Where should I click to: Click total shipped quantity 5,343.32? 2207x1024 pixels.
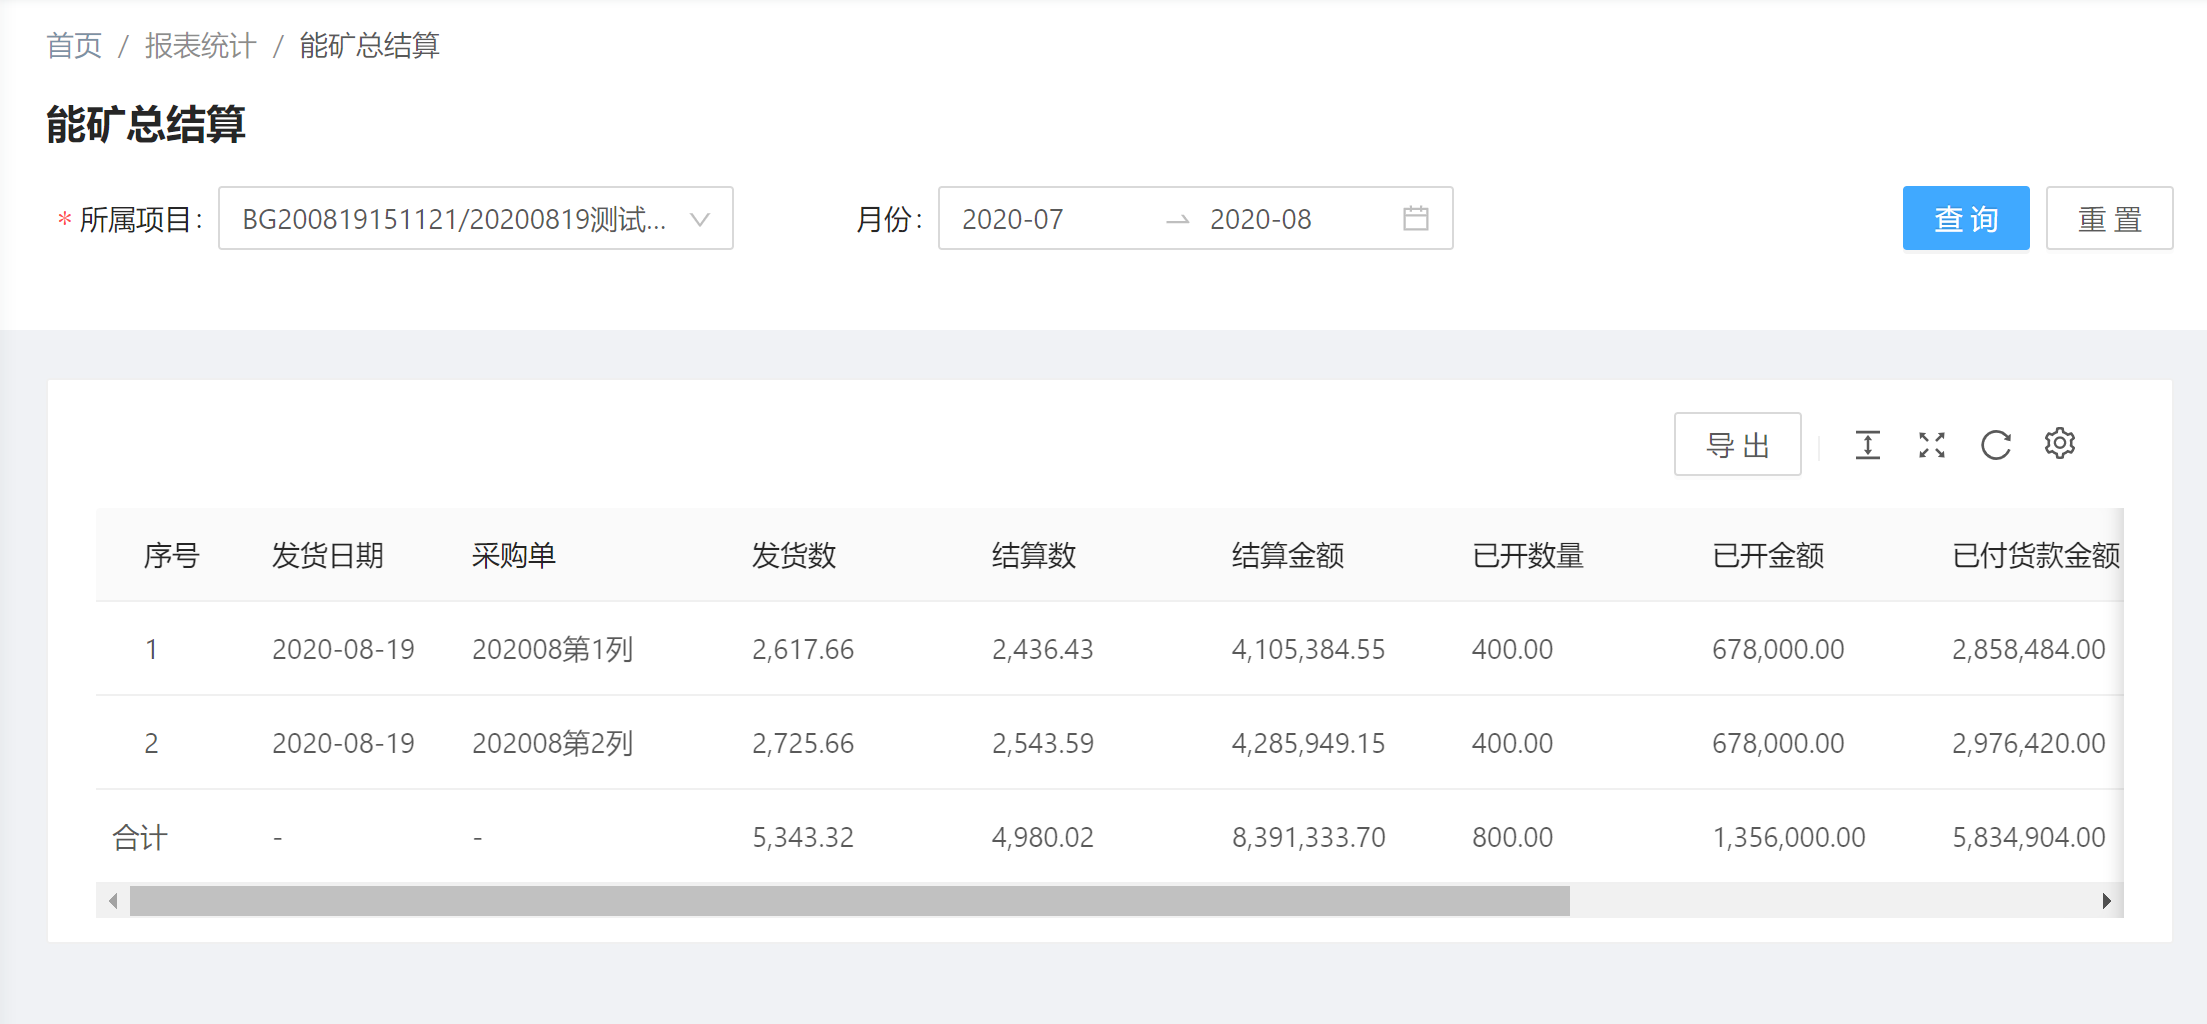[803, 837]
